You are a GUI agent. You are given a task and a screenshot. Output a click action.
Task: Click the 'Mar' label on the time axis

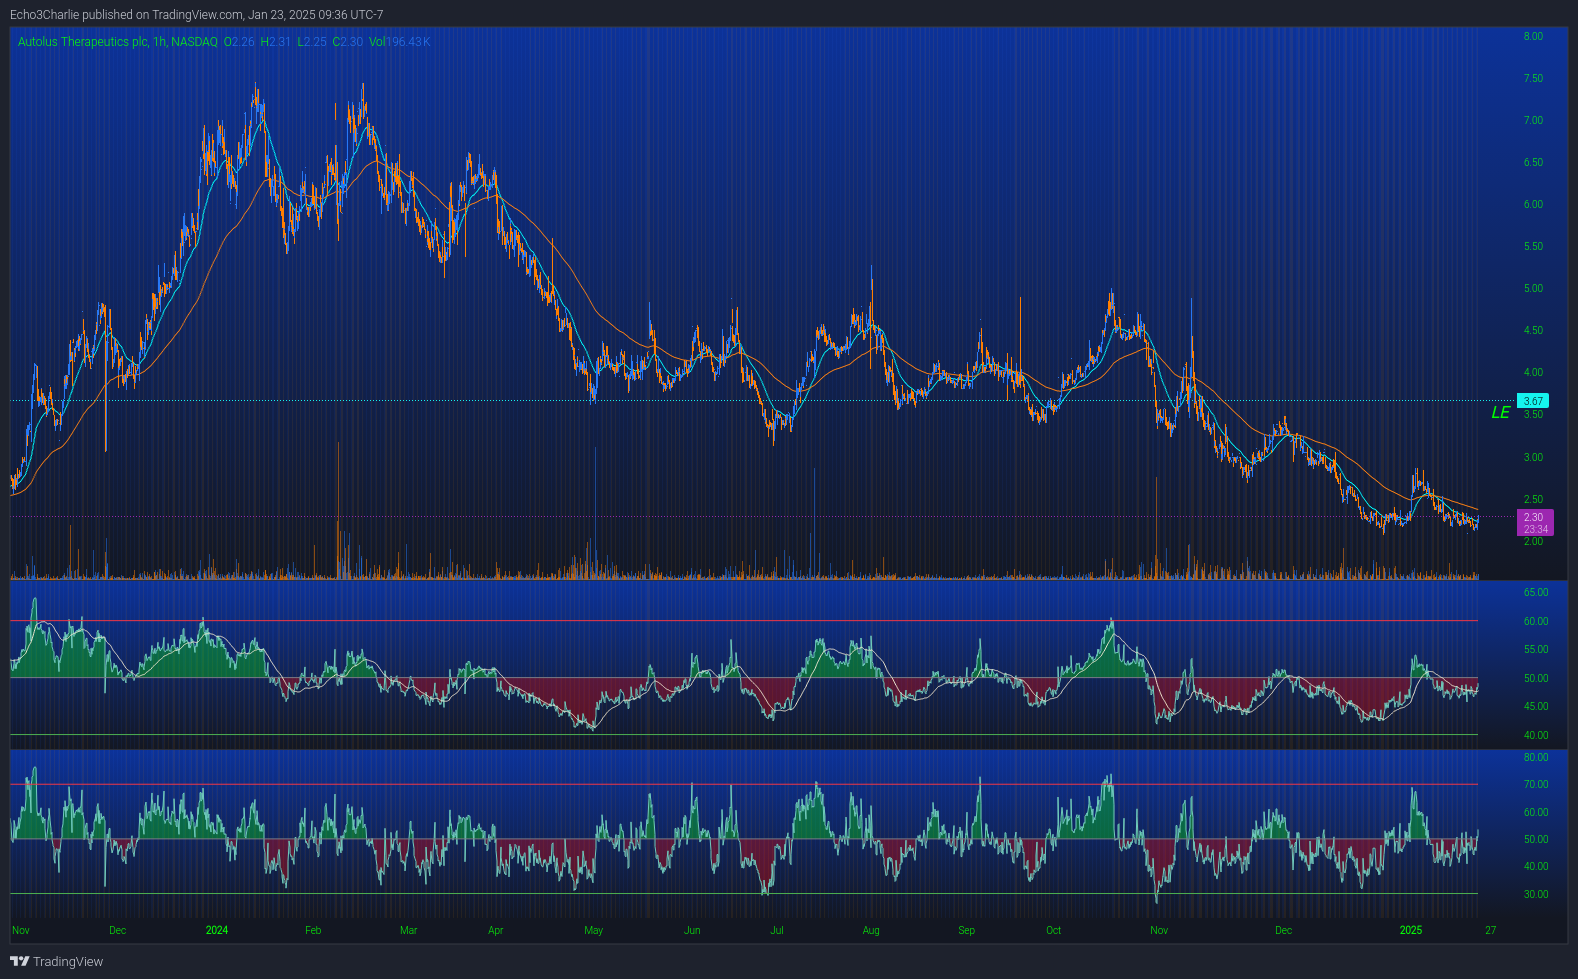(408, 930)
